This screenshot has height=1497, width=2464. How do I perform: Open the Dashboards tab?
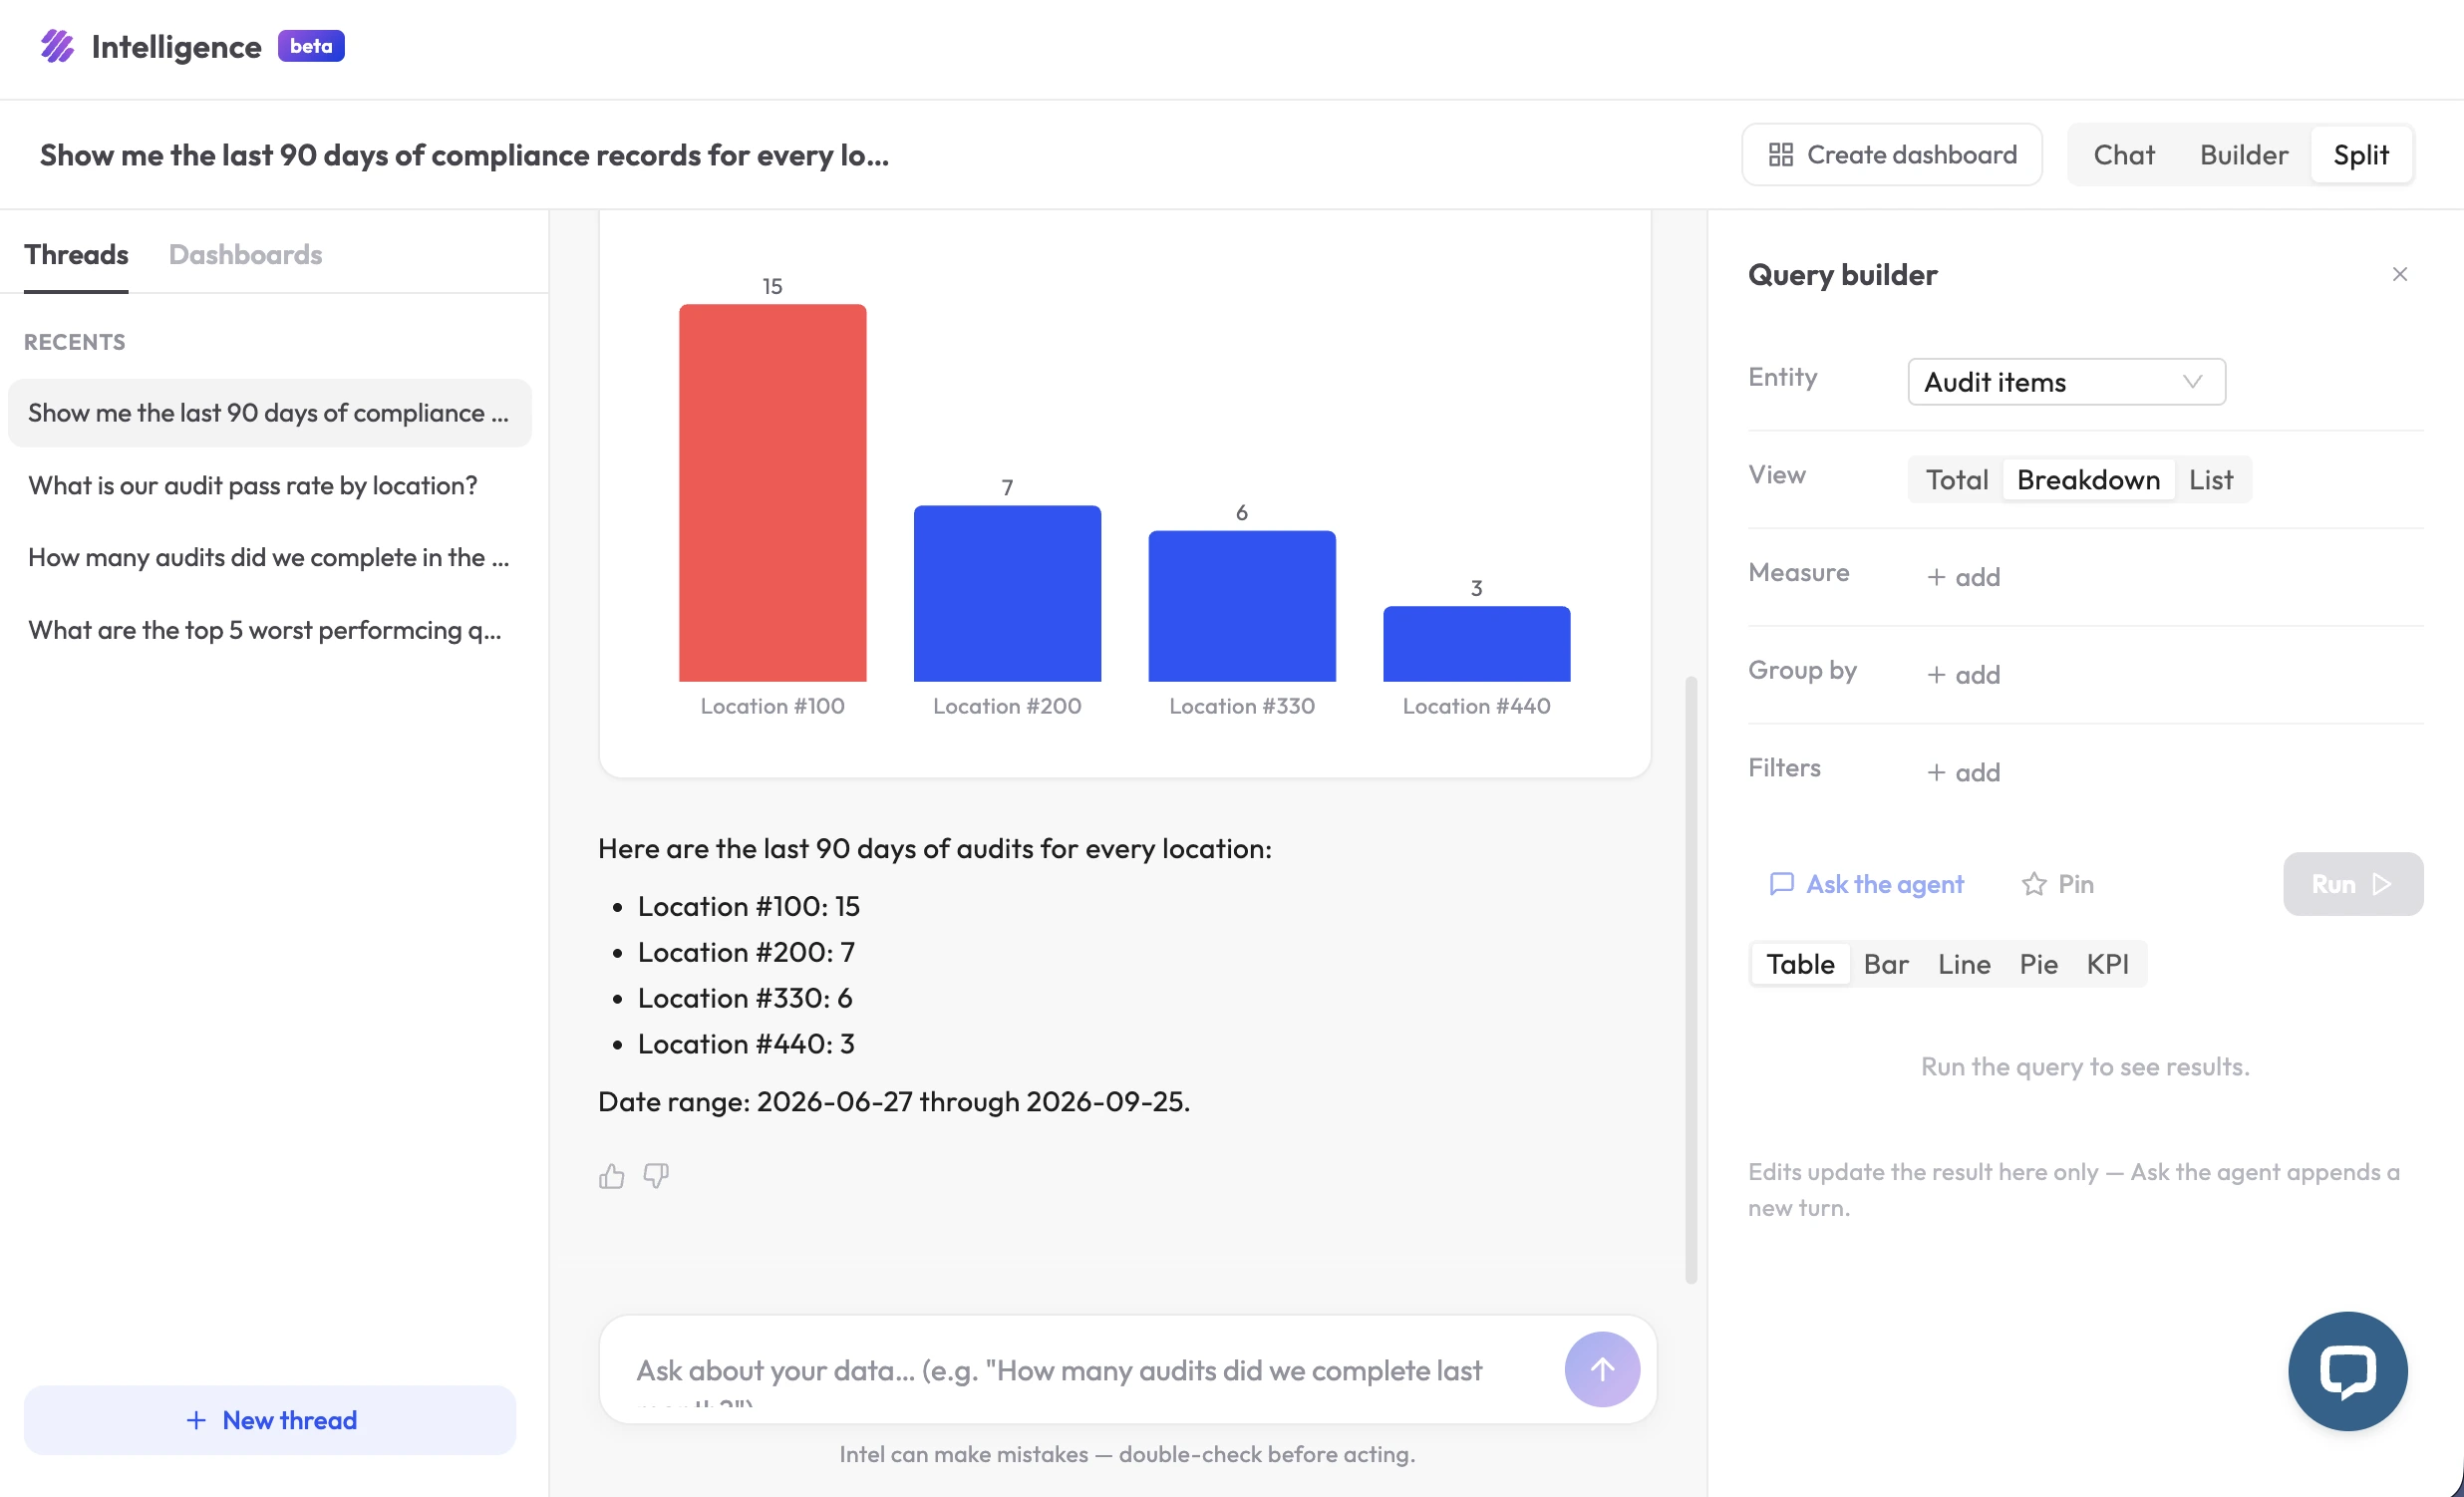245,255
